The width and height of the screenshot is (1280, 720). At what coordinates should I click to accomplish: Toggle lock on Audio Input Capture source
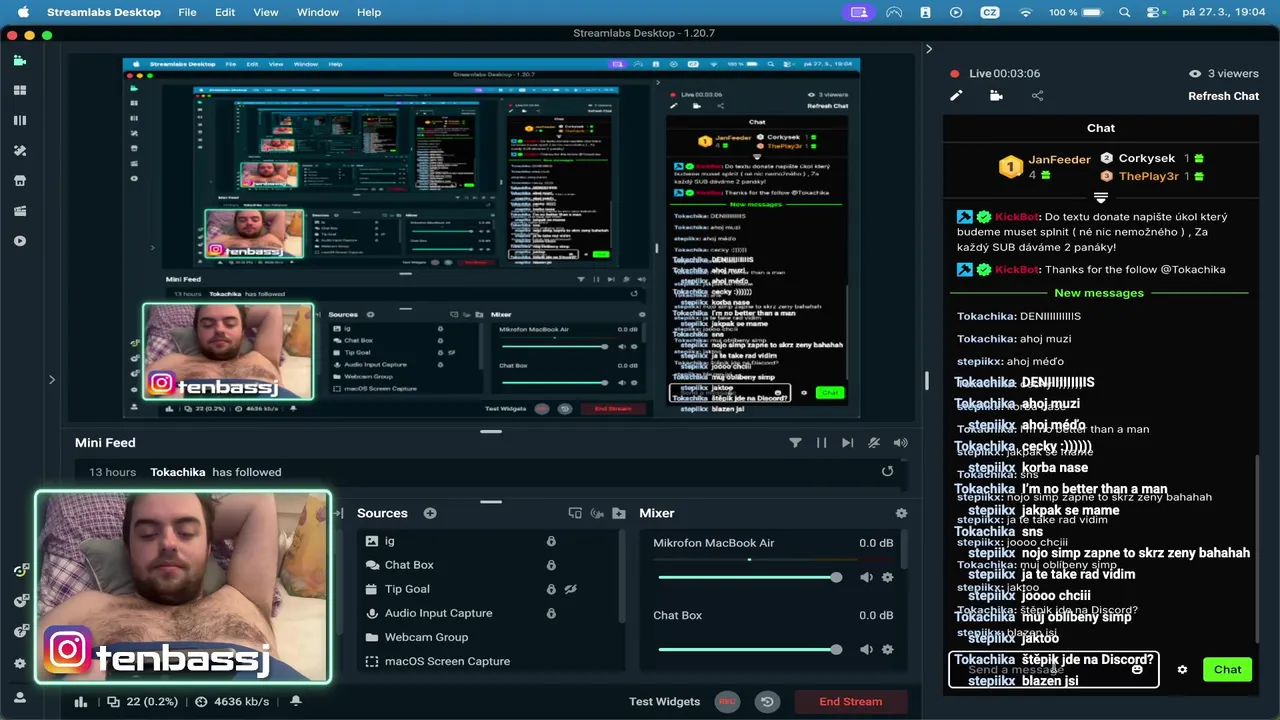550,613
